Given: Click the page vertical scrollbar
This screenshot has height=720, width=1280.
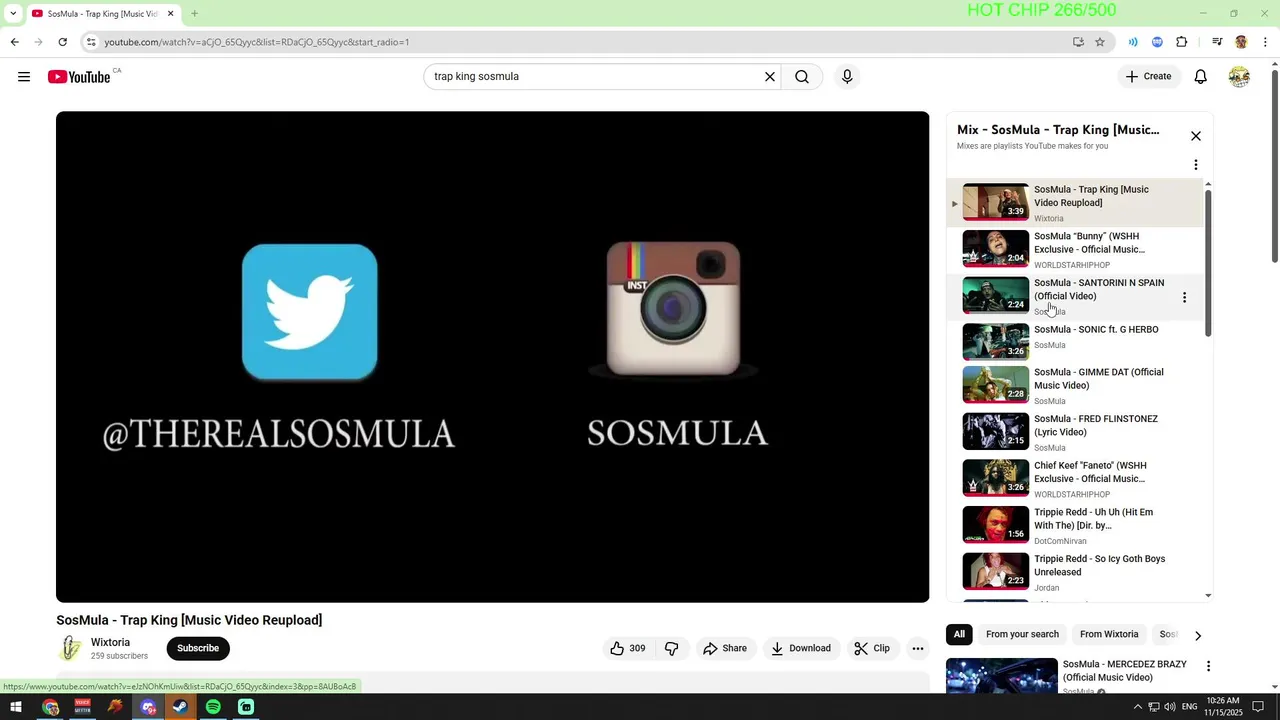Looking at the screenshot, I should 1274,165.
